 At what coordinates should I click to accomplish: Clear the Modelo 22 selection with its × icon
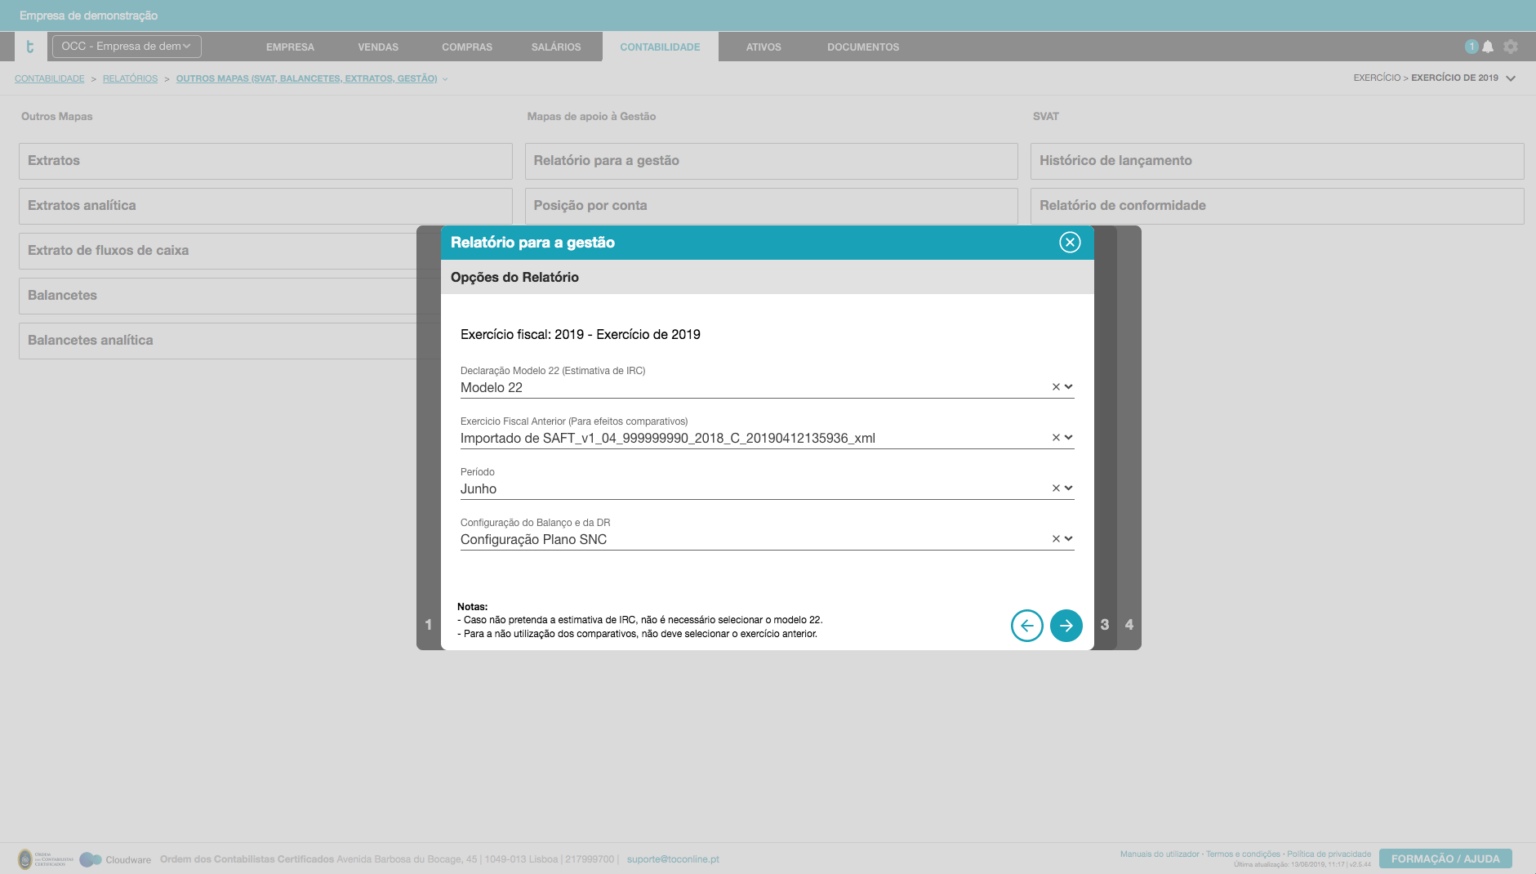pos(1054,386)
